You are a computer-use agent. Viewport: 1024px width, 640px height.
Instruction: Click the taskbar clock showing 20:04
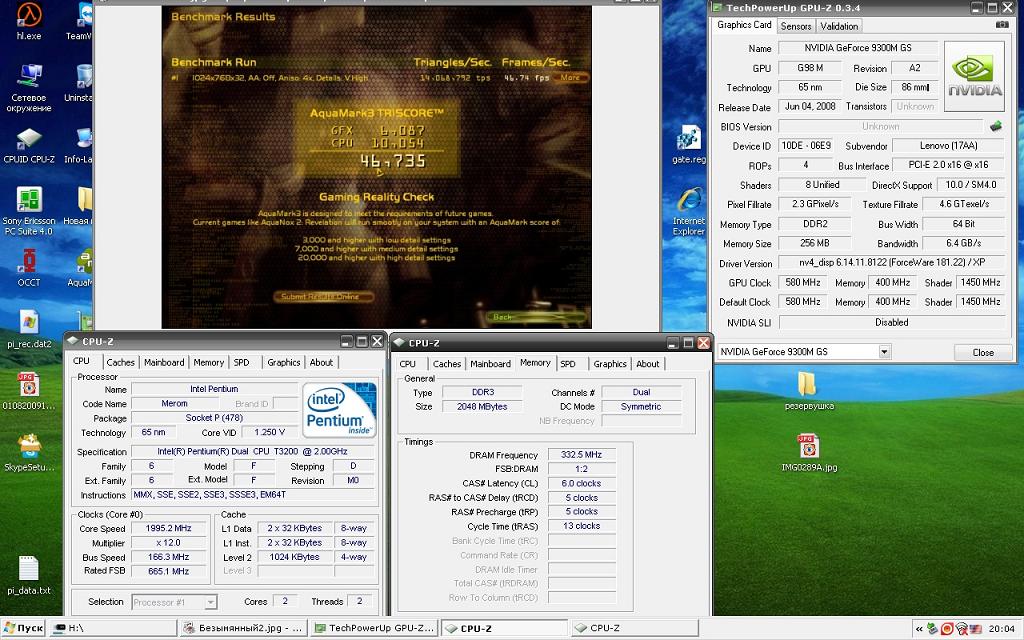click(1001, 629)
